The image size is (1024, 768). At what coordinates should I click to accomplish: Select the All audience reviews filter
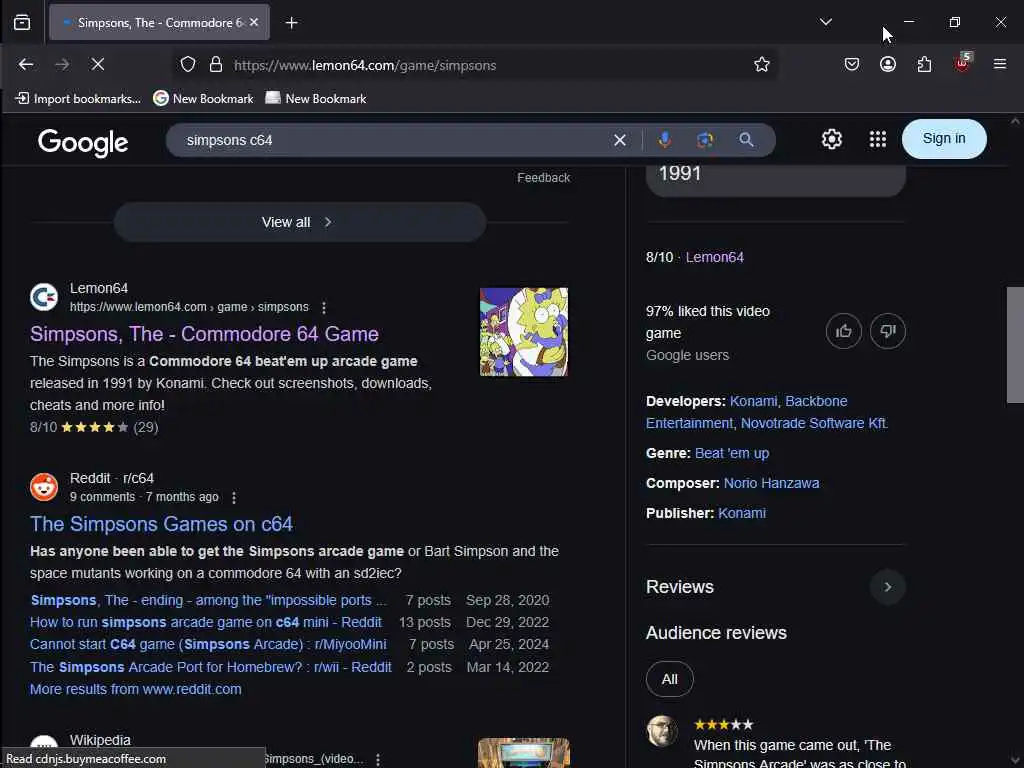coord(669,679)
